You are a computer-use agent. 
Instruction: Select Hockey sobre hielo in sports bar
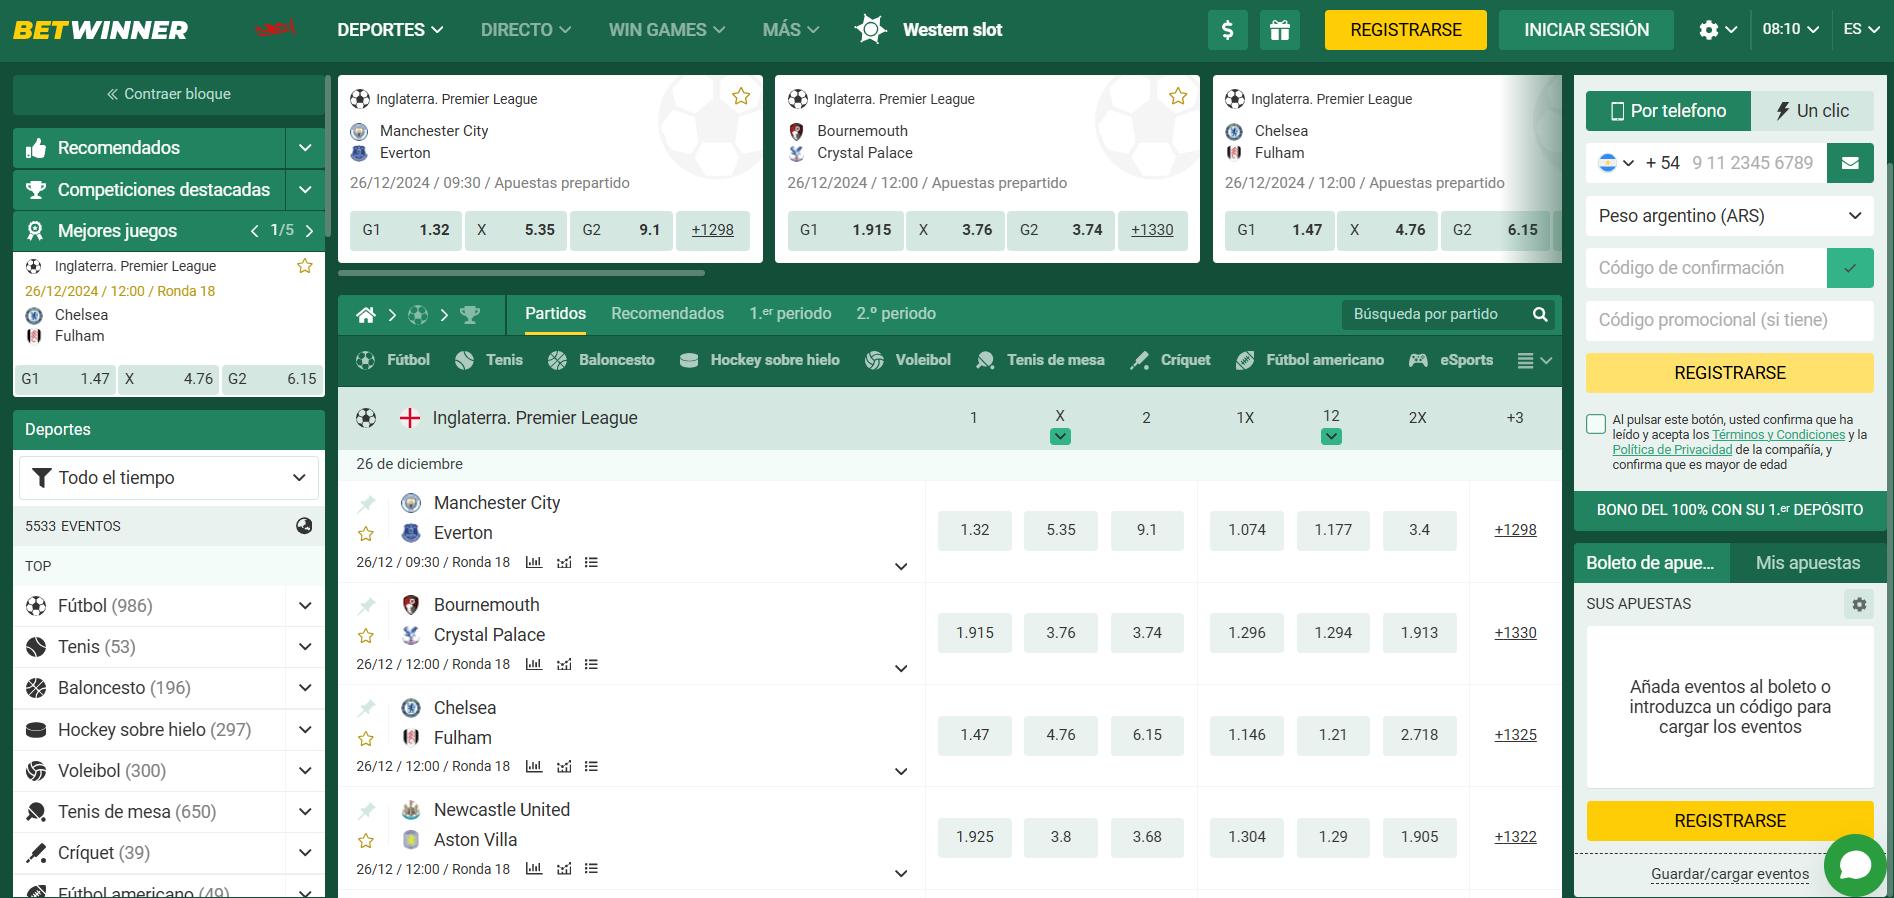(x=760, y=360)
